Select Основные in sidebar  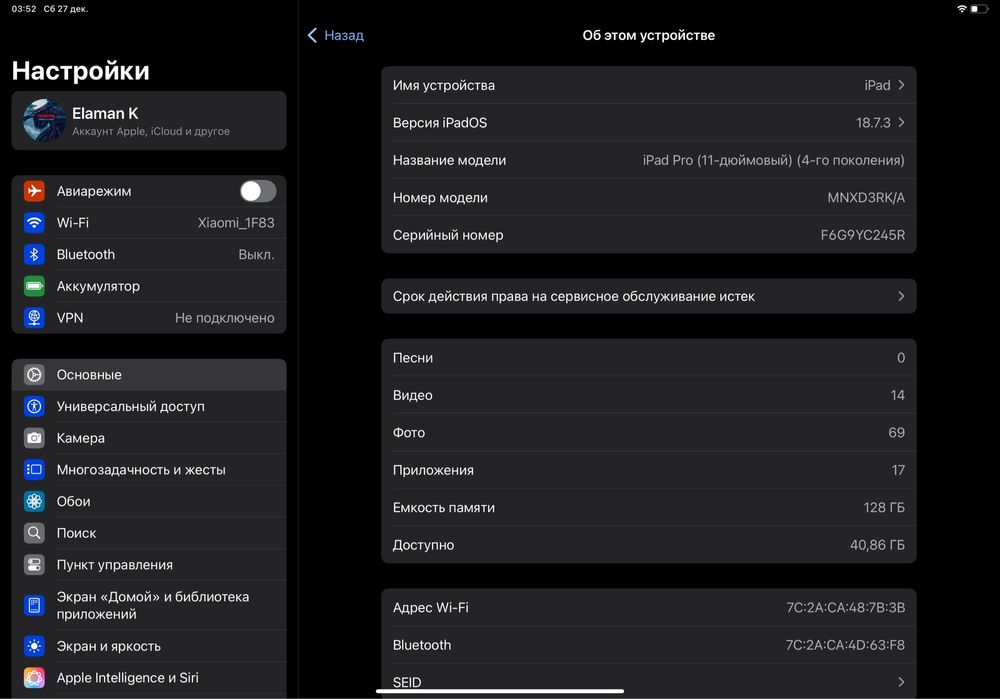[149, 374]
